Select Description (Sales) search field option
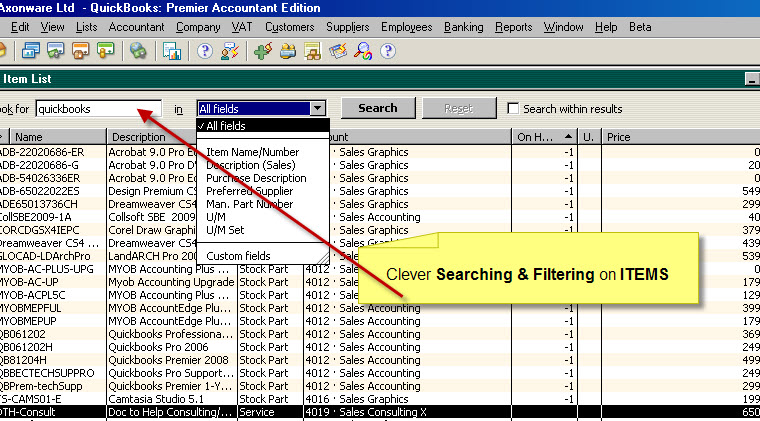Viewport: 760px width, 421px height. pyautogui.click(x=251, y=165)
